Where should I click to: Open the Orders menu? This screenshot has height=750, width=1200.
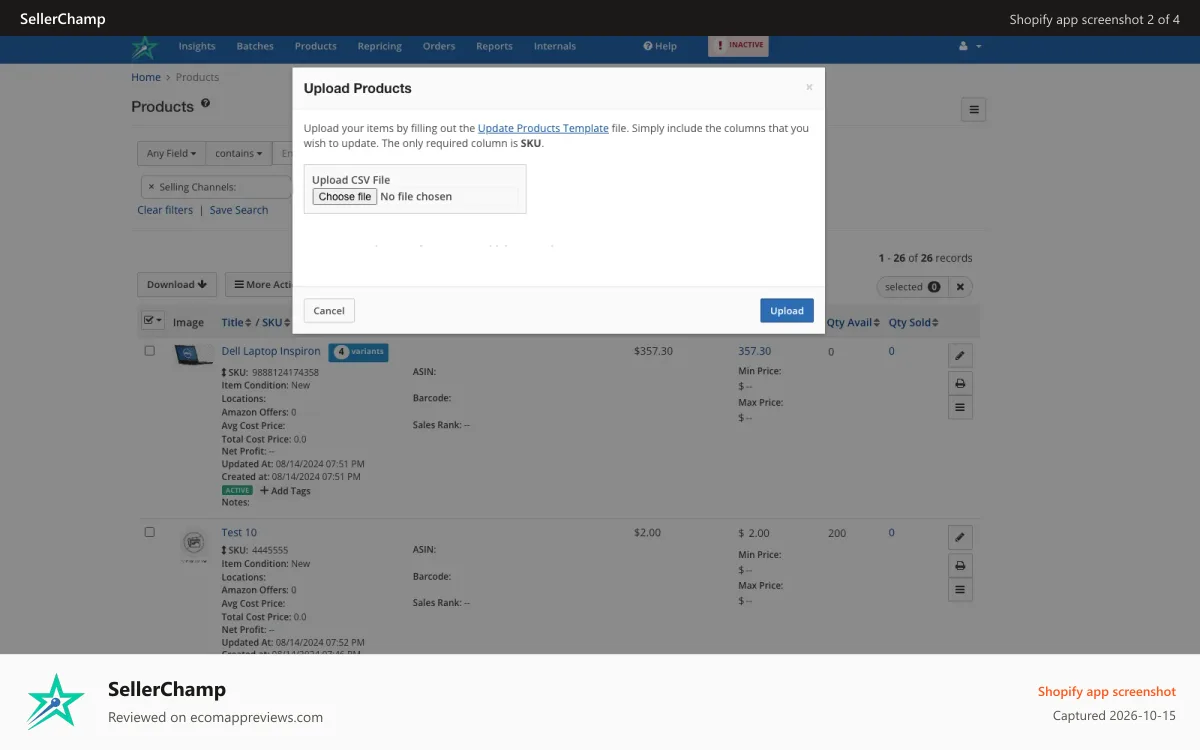tap(439, 46)
